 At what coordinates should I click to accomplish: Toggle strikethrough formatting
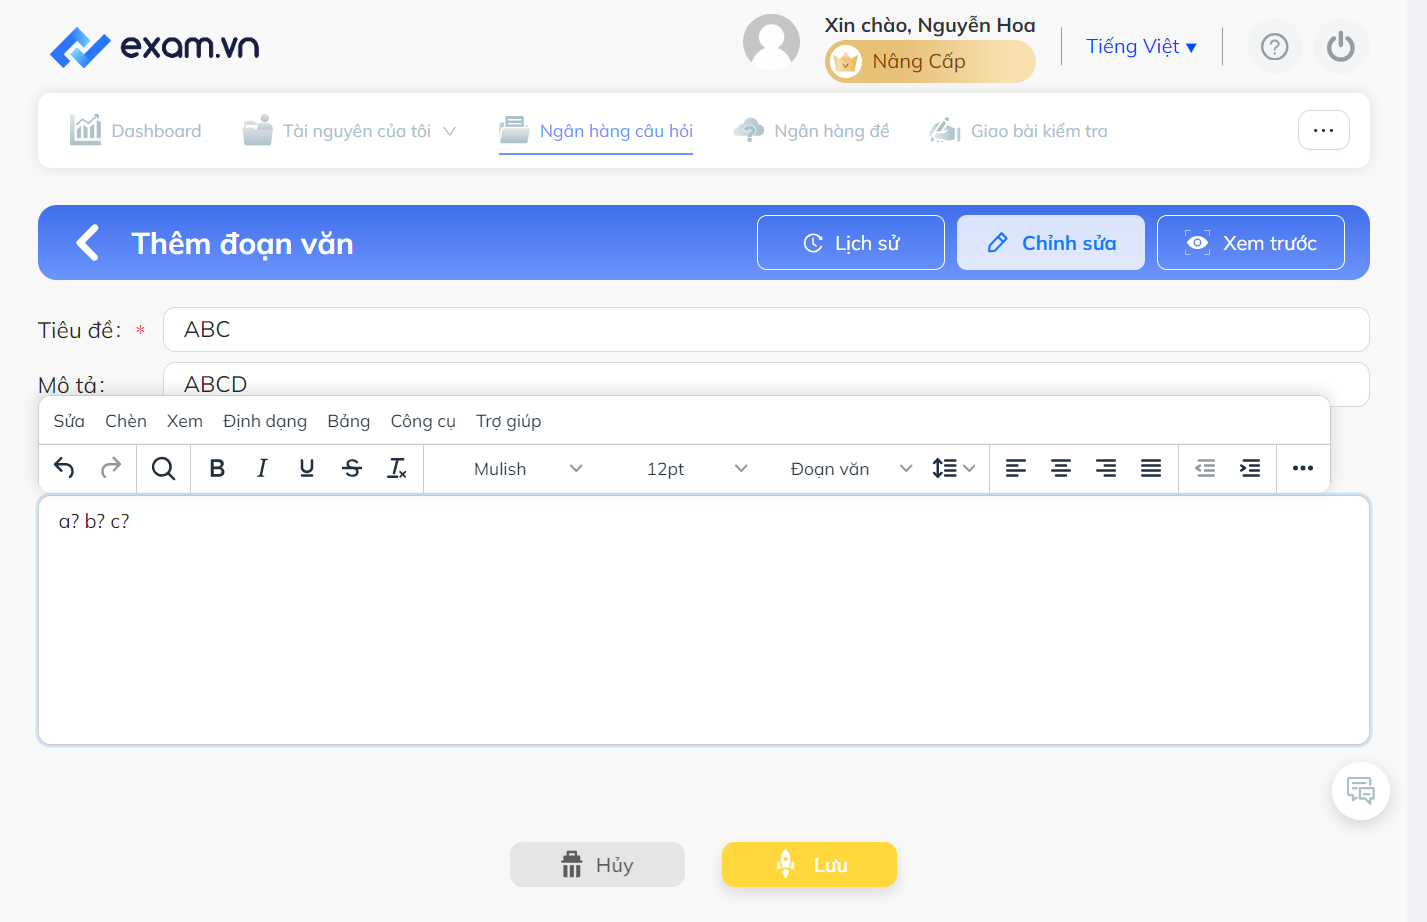[x=352, y=468]
